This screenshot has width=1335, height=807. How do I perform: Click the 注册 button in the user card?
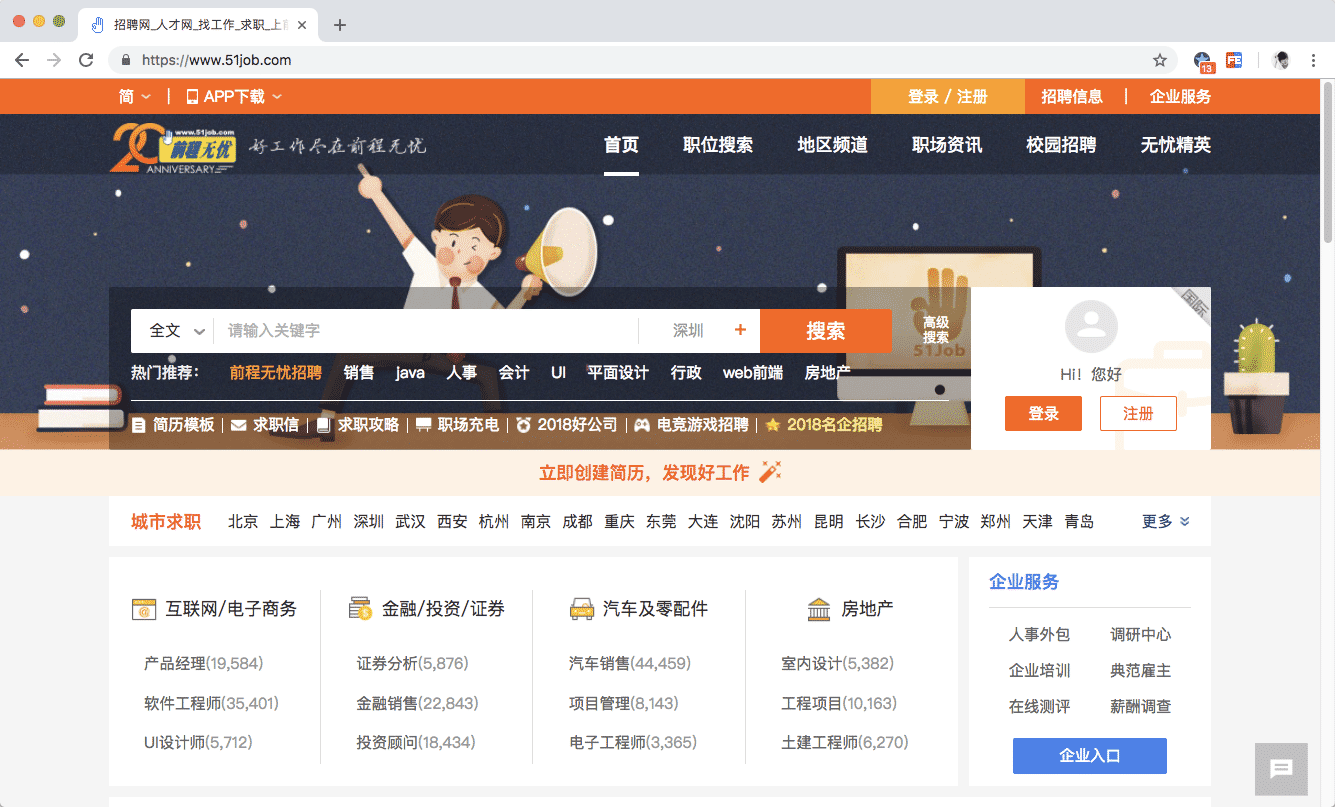[1138, 414]
